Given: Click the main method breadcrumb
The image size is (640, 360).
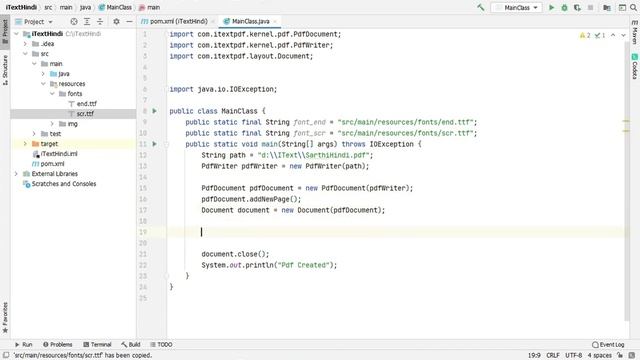Looking at the screenshot, I should (149, 7).
